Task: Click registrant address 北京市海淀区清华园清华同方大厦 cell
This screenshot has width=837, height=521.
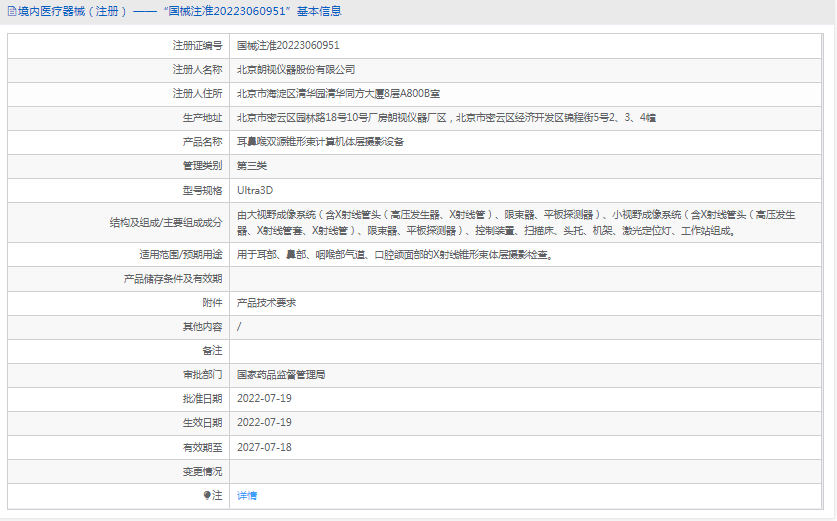Action: 338,94
